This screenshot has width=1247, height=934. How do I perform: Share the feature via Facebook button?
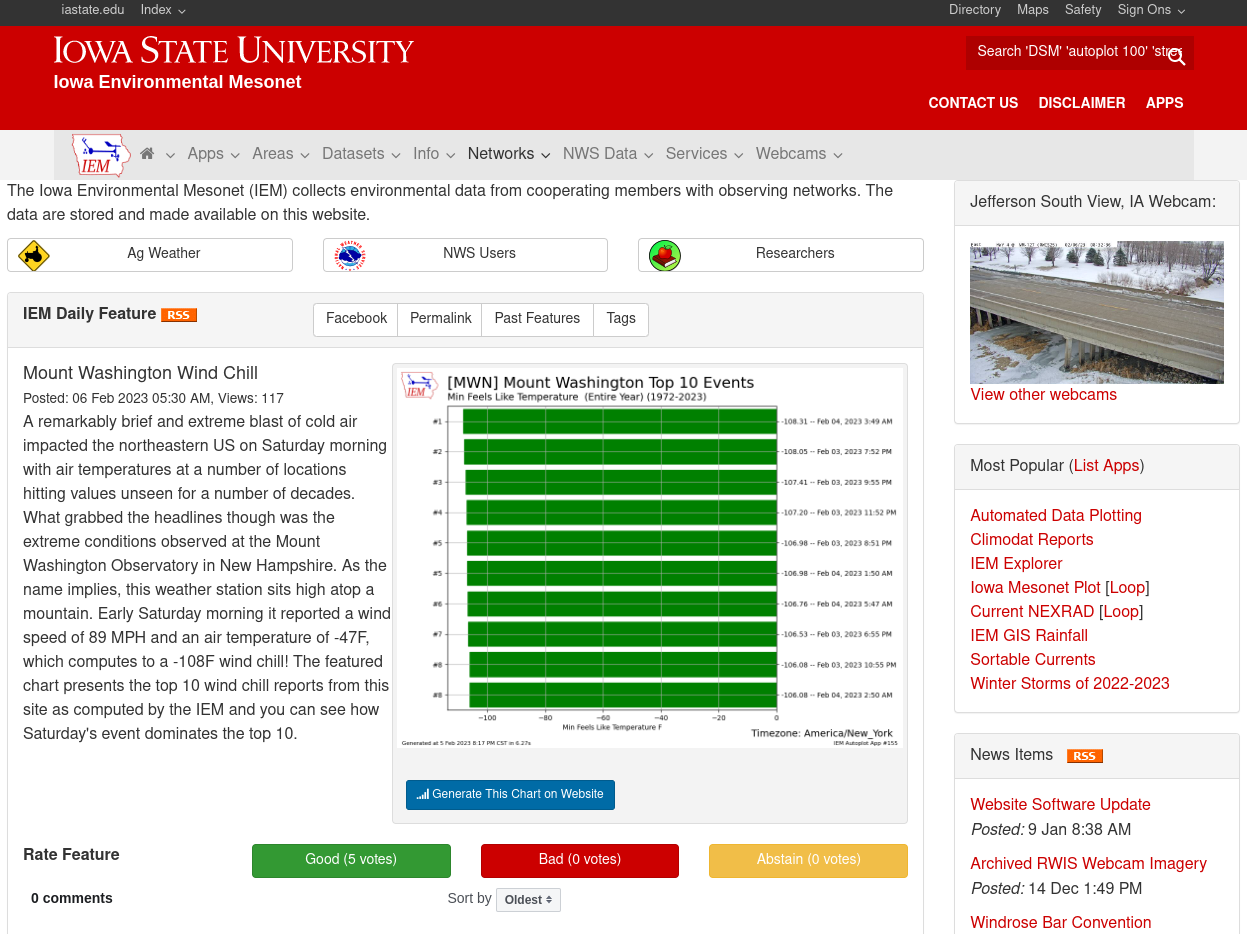(356, 319)
